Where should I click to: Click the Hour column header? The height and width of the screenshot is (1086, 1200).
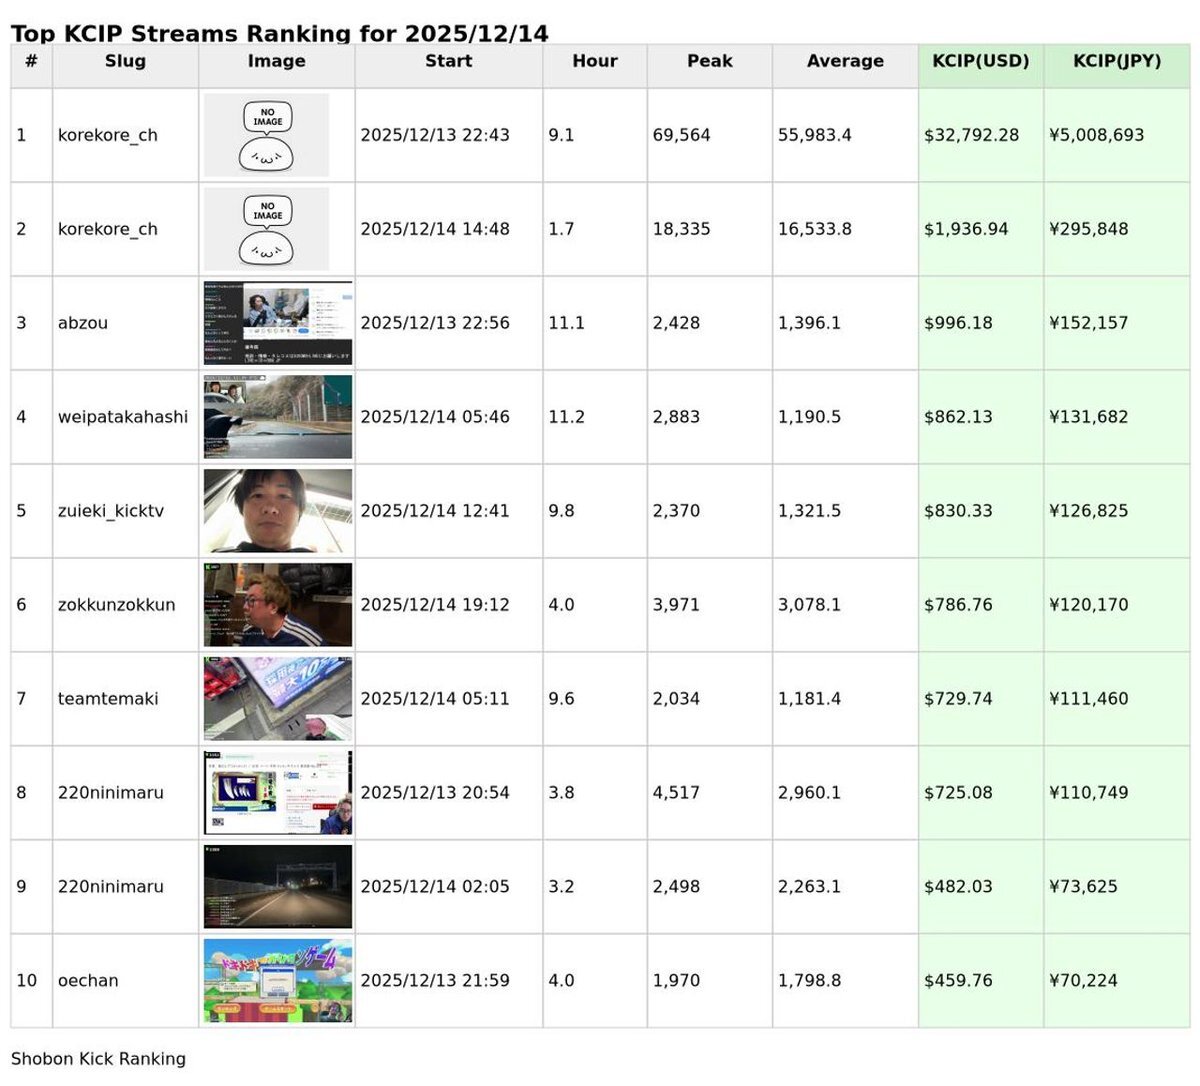[x=594, y=61]
